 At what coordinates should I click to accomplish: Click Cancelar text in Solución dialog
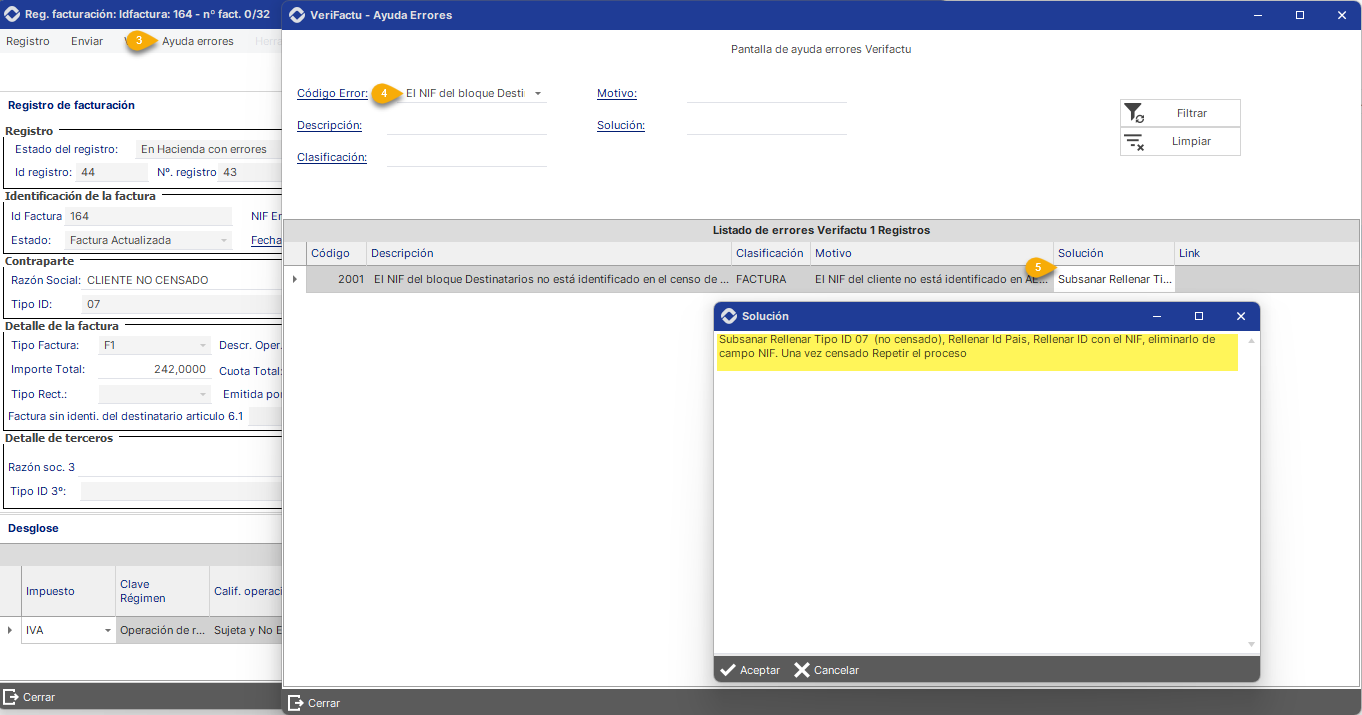point(837,670)
